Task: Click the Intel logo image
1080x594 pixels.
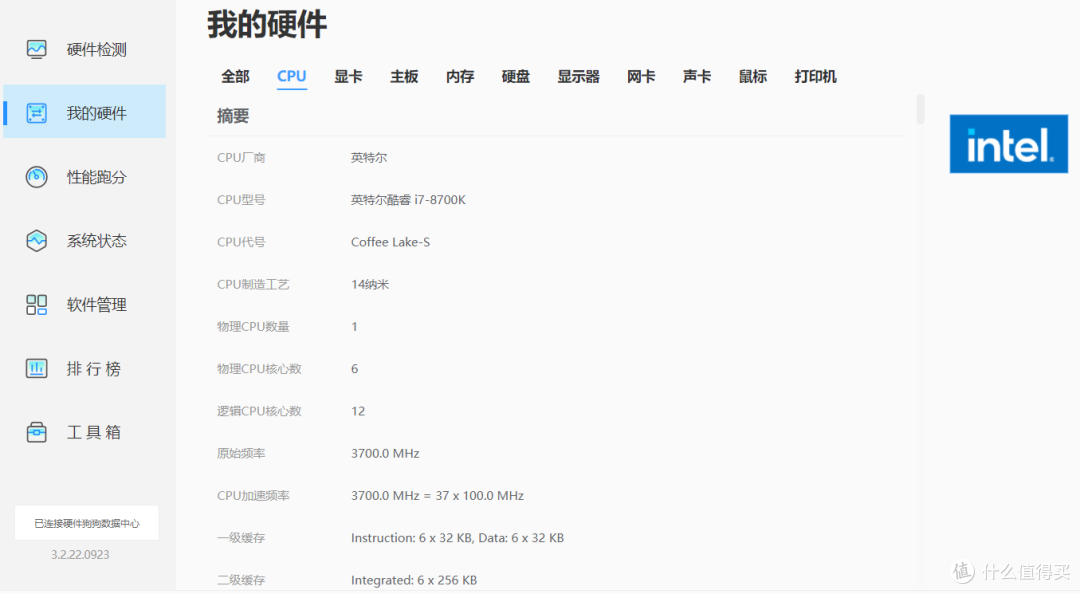Action: tap(1008, 143)
